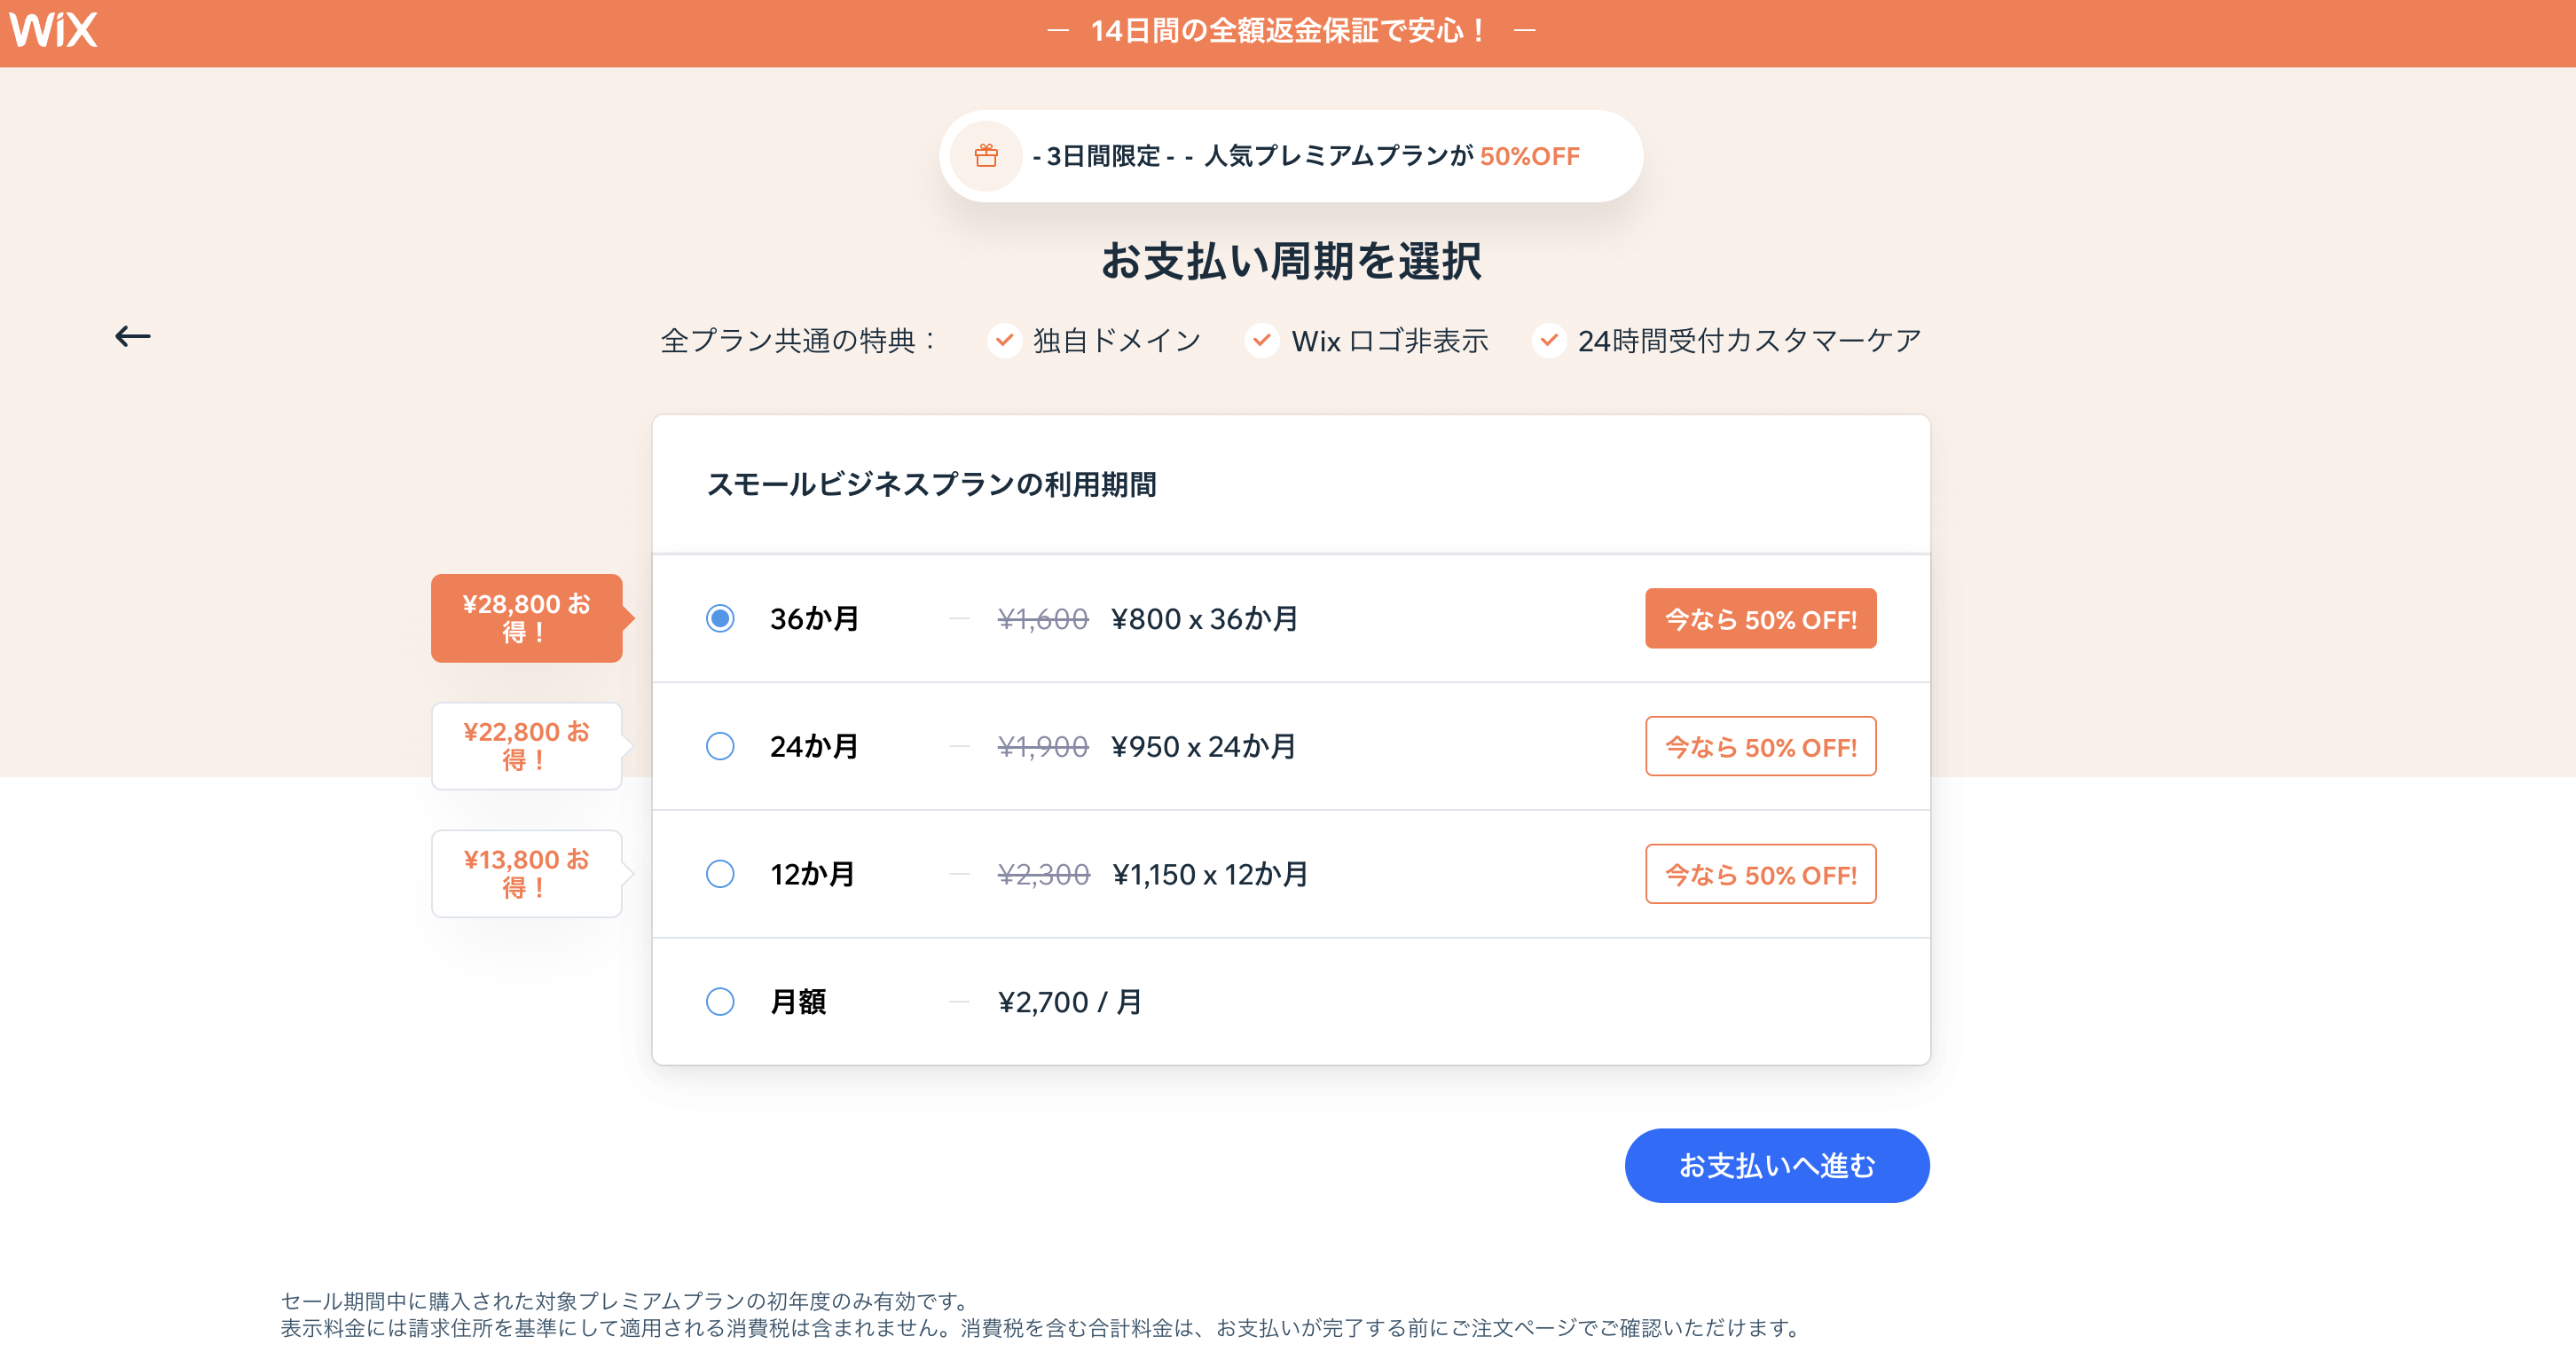The image size is (2576, 1368).
Task: Click the Wix logo
Action: (54, 30)
